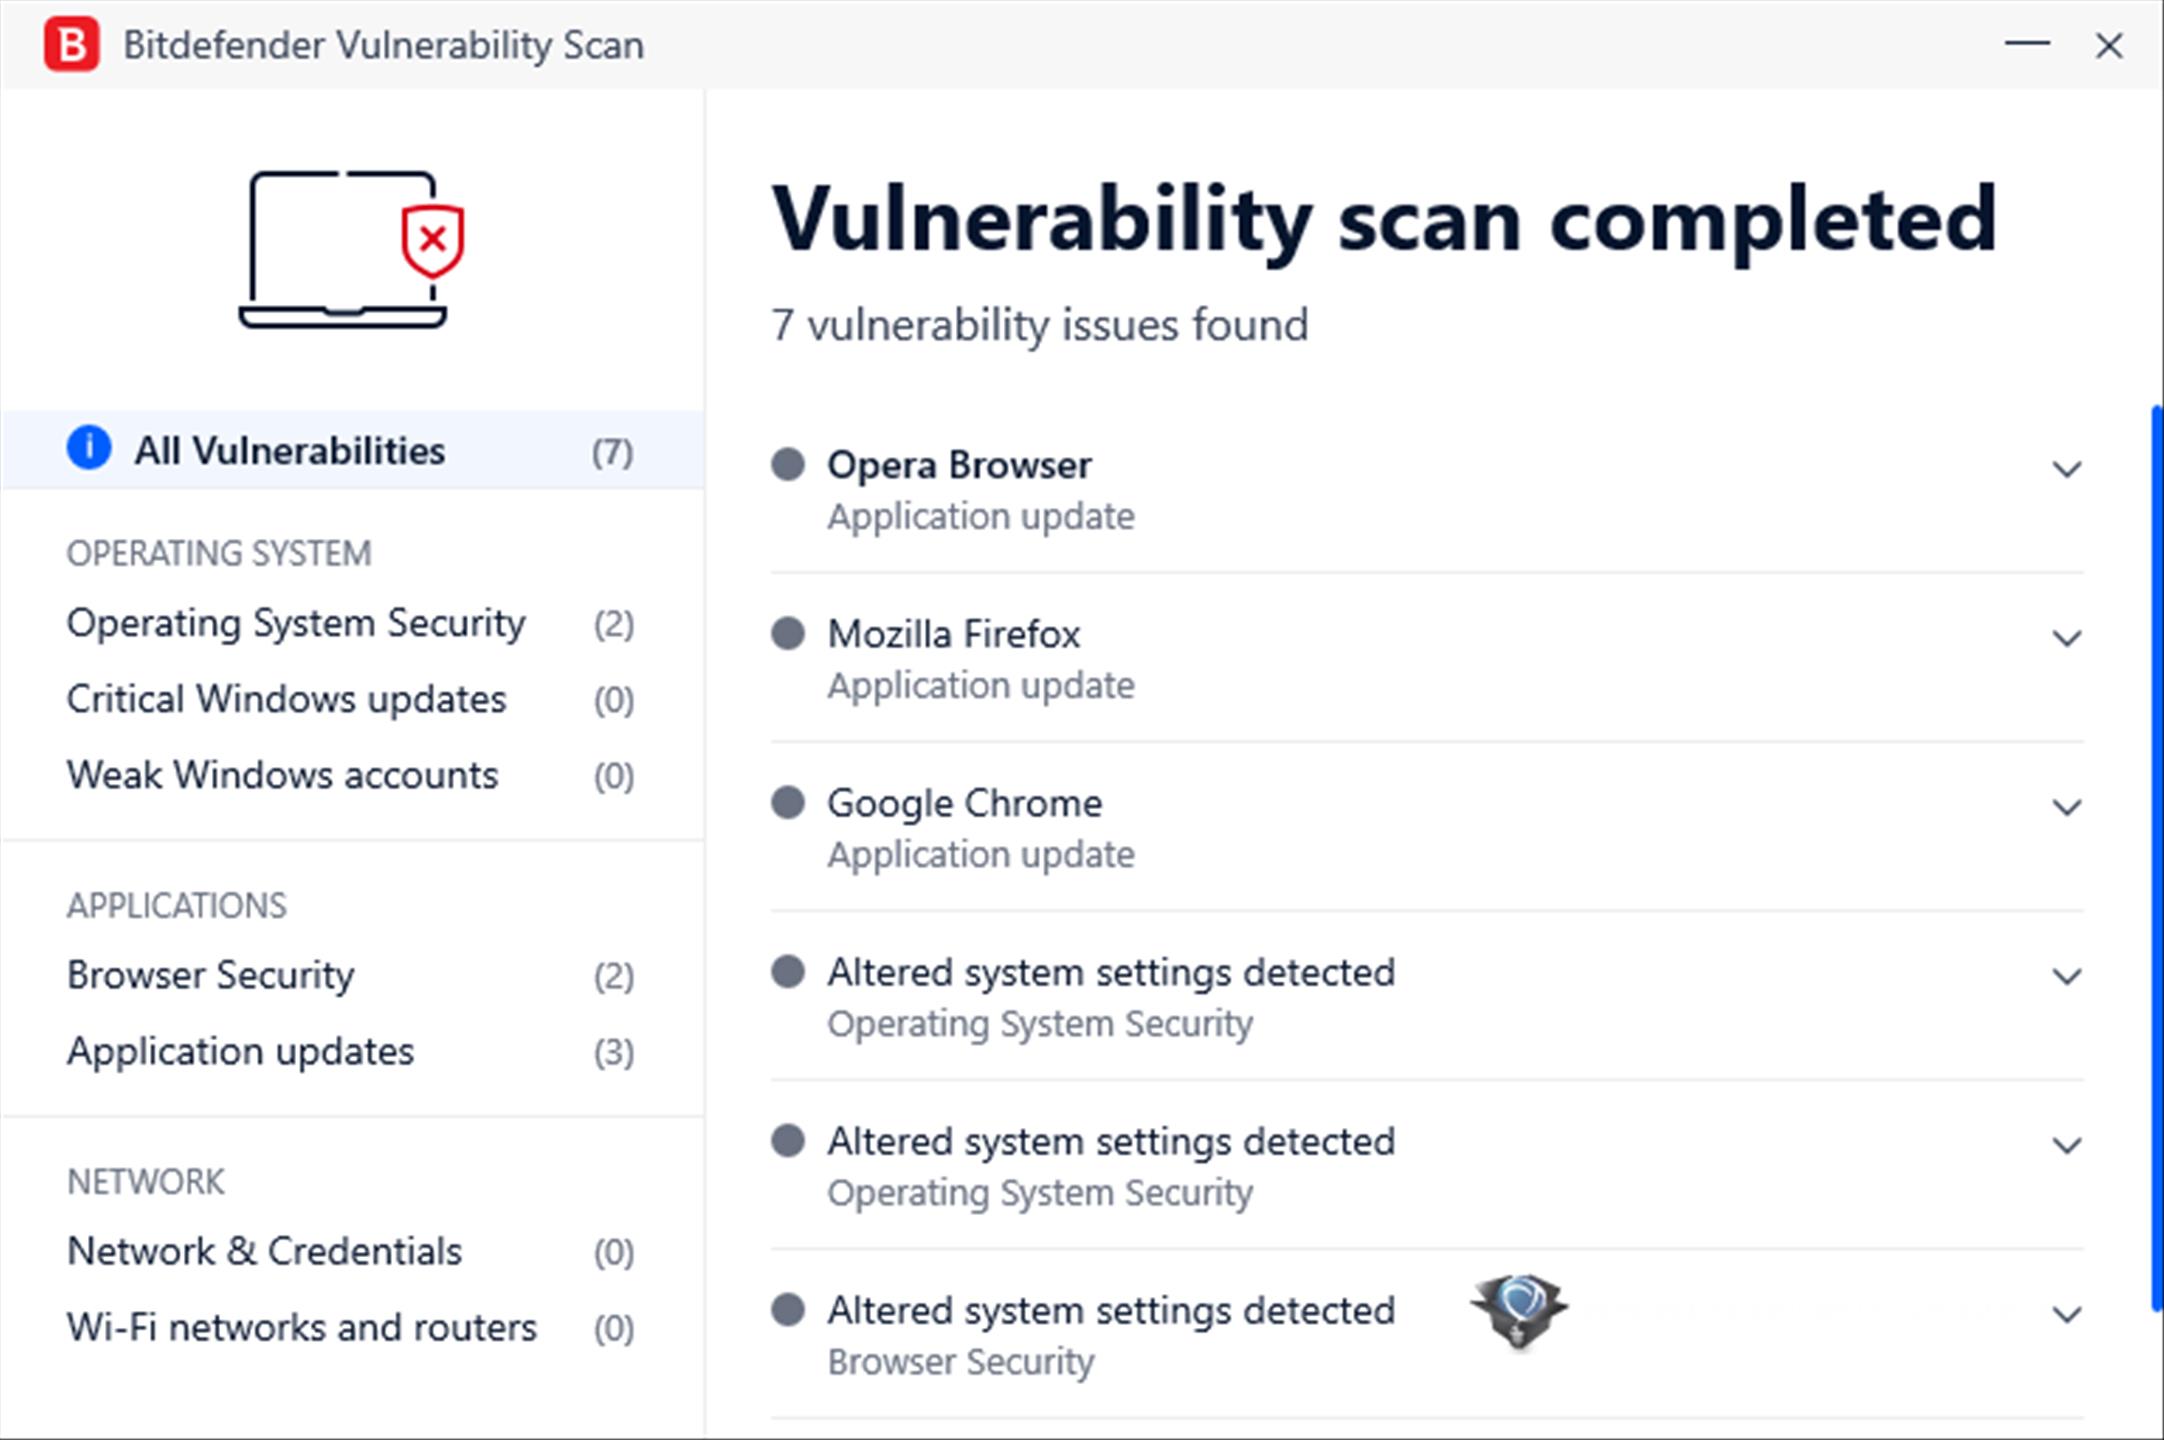This screenshot has width=2164, height=1440.
Task: Click the blue info icon beside All Vulnerabilities
Action: (x=89, y=448)
